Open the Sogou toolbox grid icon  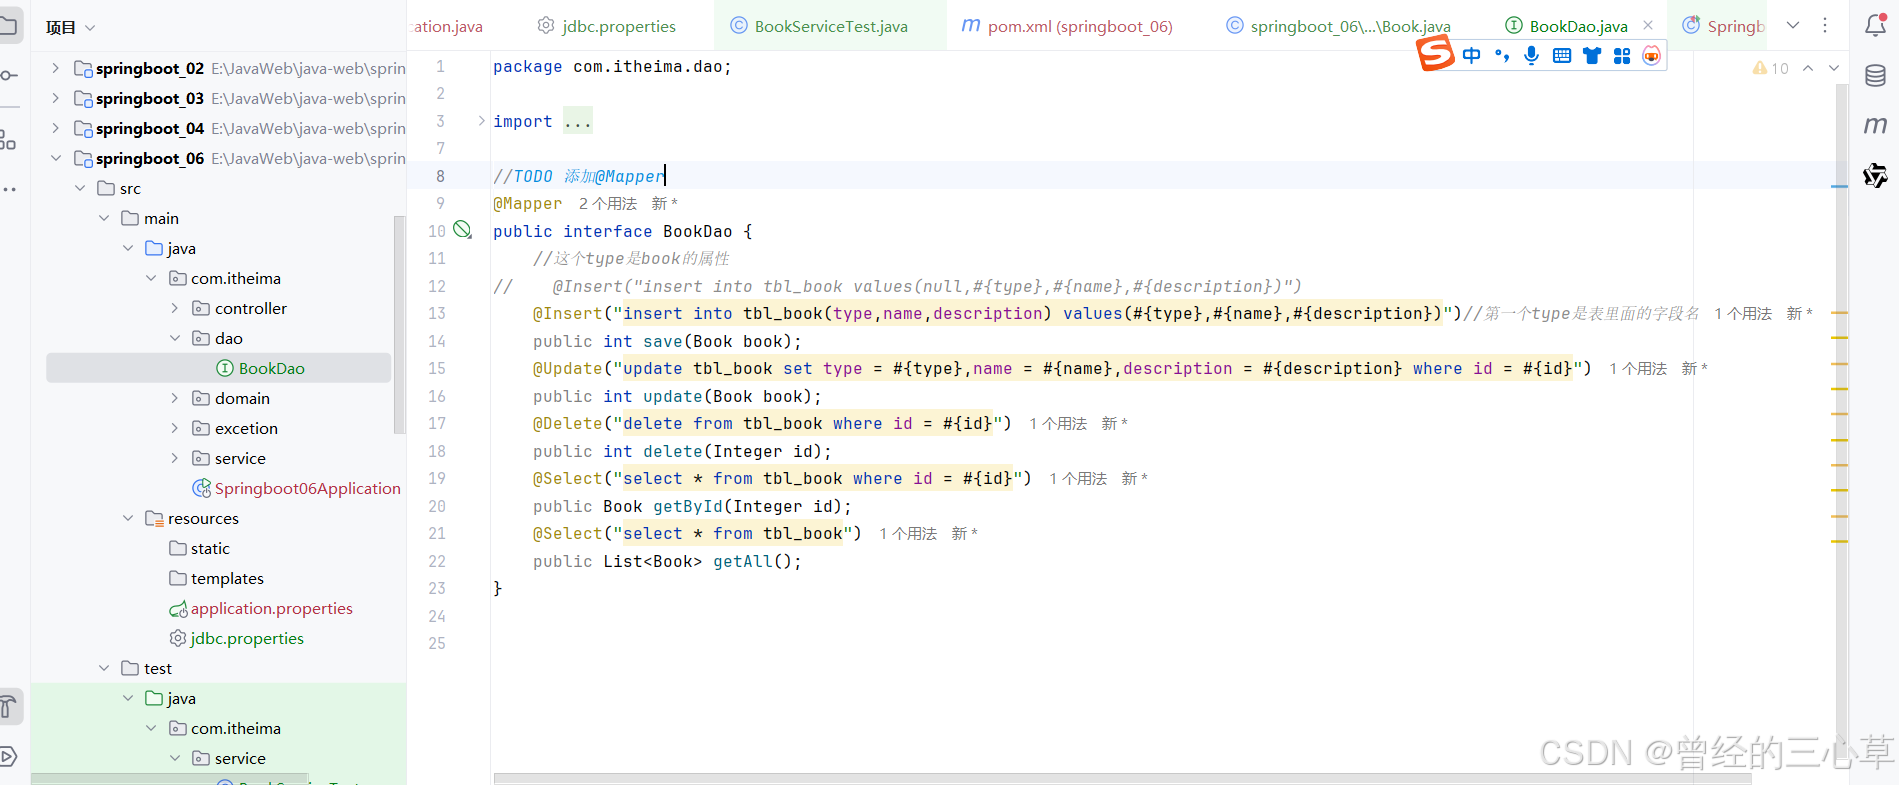(x=1622, y=56)
